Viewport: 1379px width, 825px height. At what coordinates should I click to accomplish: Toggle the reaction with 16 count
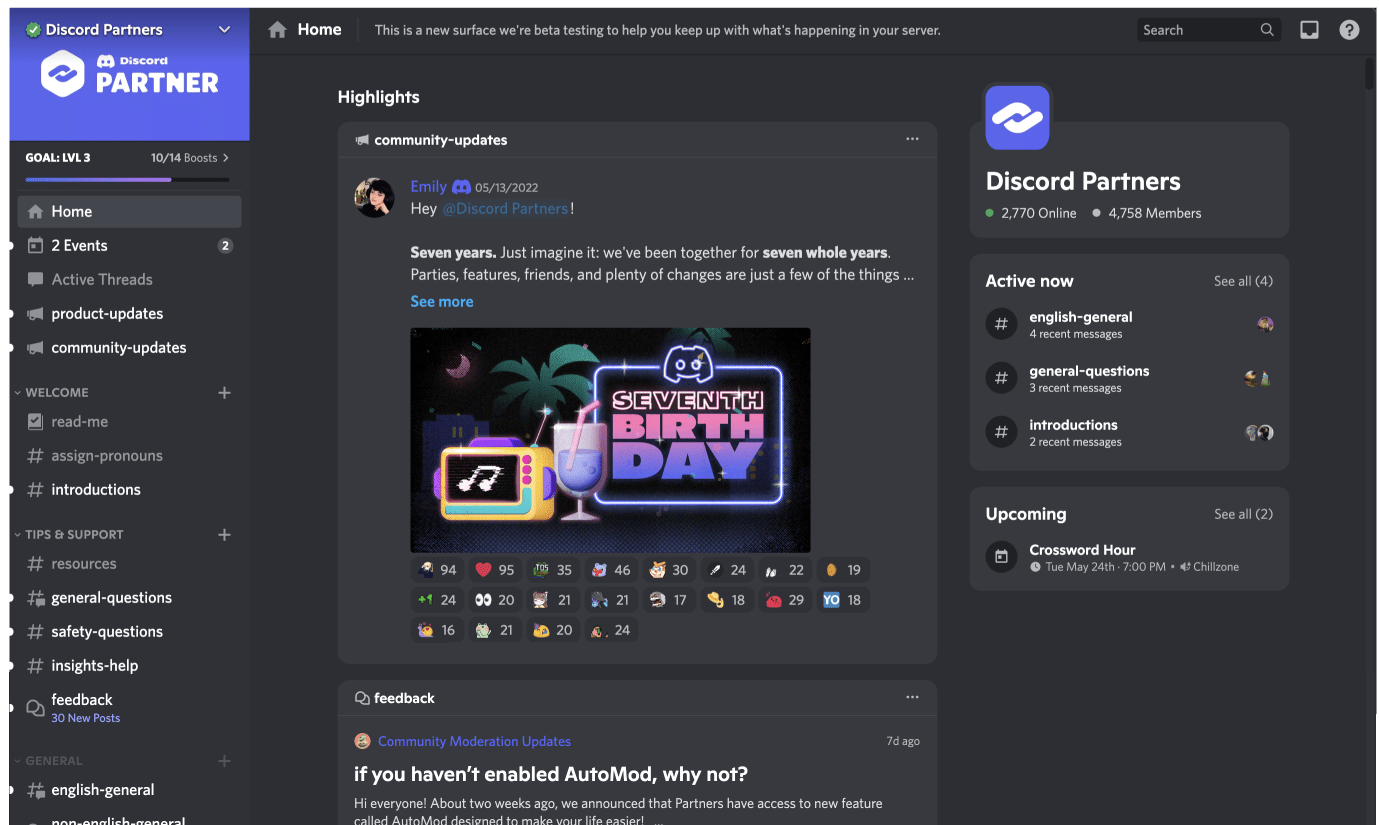(437, 630)
